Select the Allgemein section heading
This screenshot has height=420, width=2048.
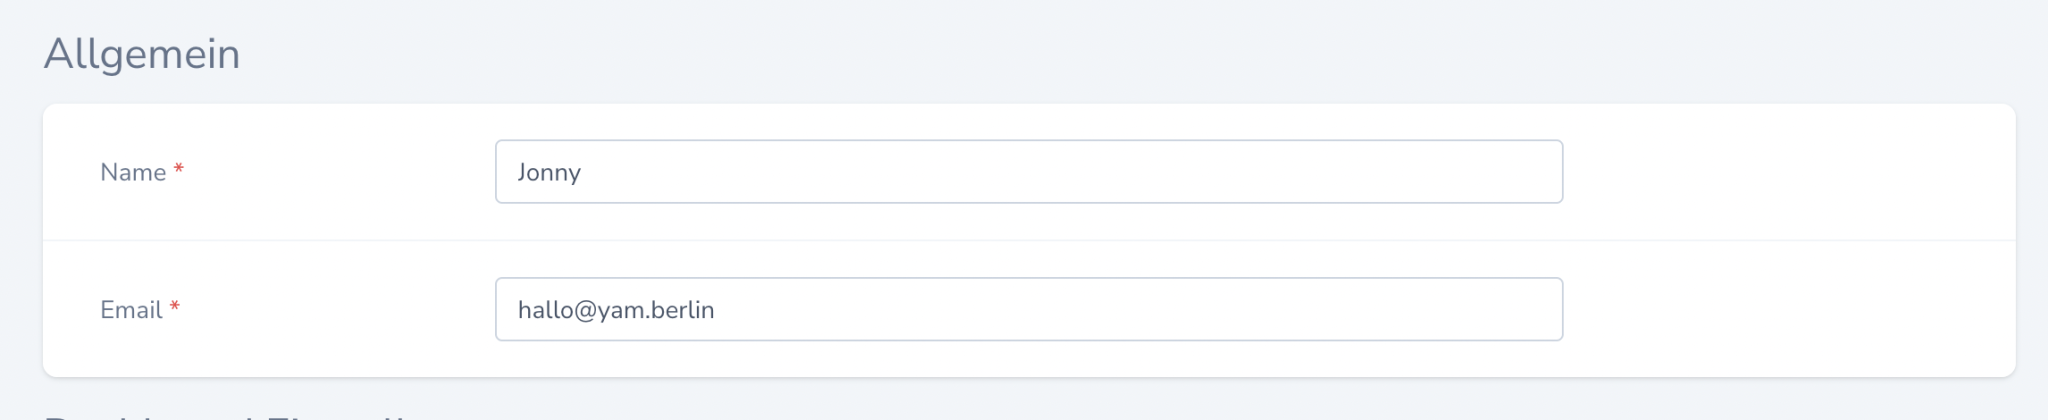click(142, 54)
